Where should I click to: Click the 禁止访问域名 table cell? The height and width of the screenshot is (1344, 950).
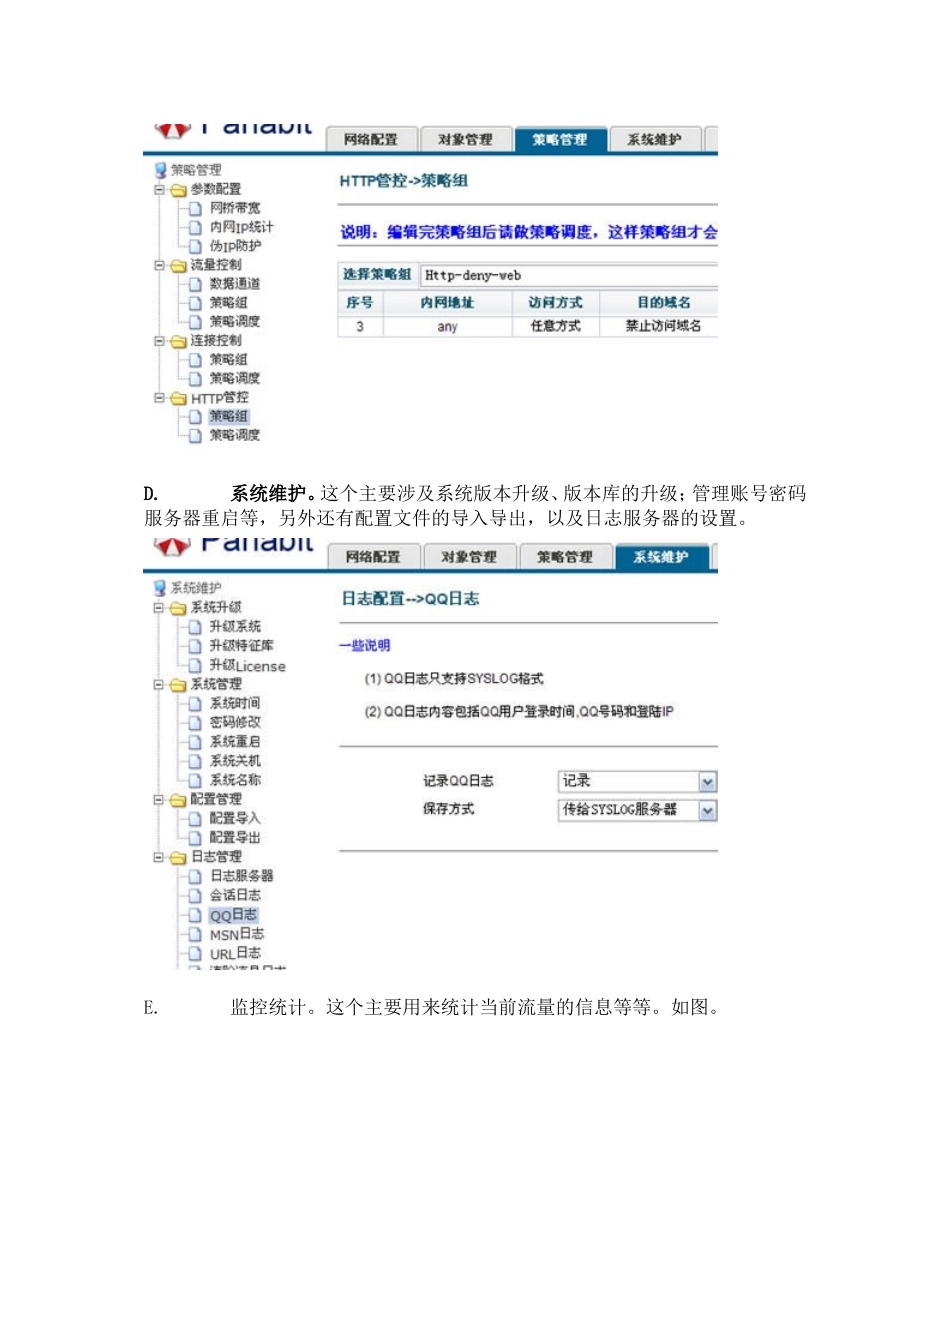point(662,326)
